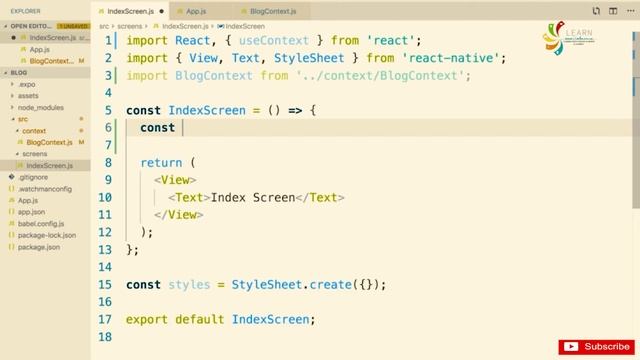
Task: Click export default on line 17
Action: click(175, 319)
